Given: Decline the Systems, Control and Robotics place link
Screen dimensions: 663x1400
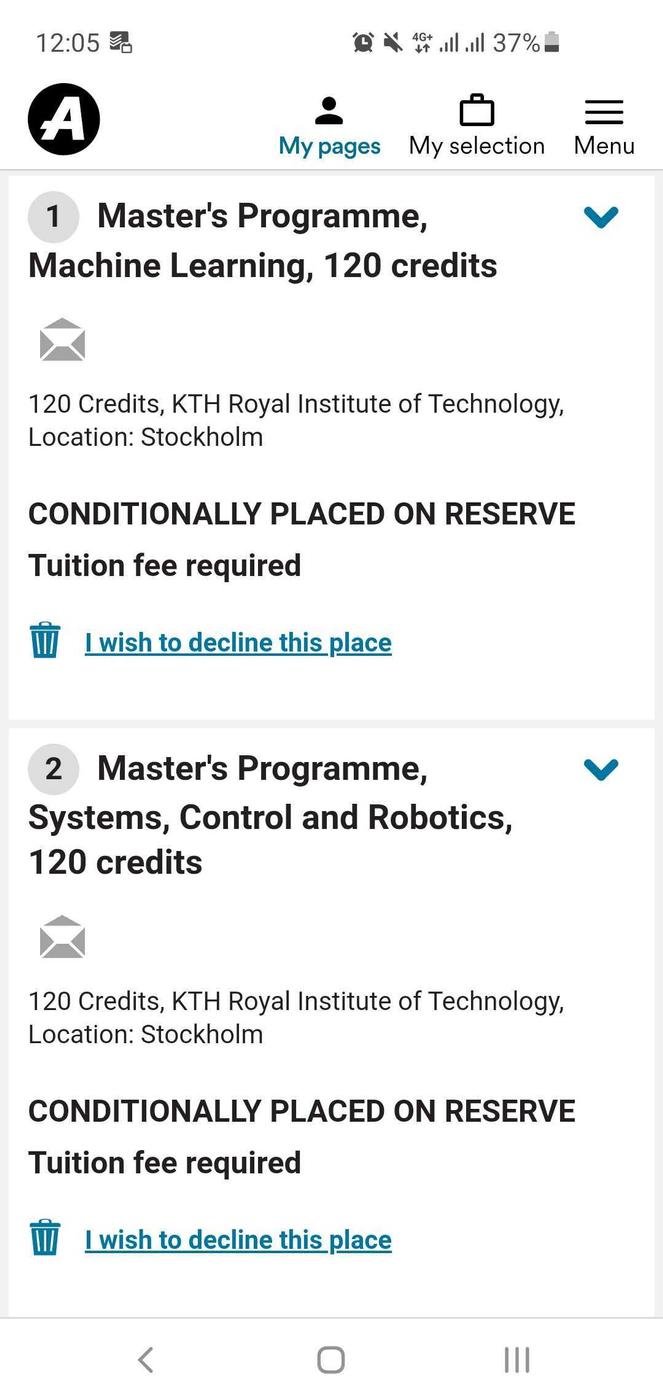Looking at the screenshot, I should (x=238, y=1240).
